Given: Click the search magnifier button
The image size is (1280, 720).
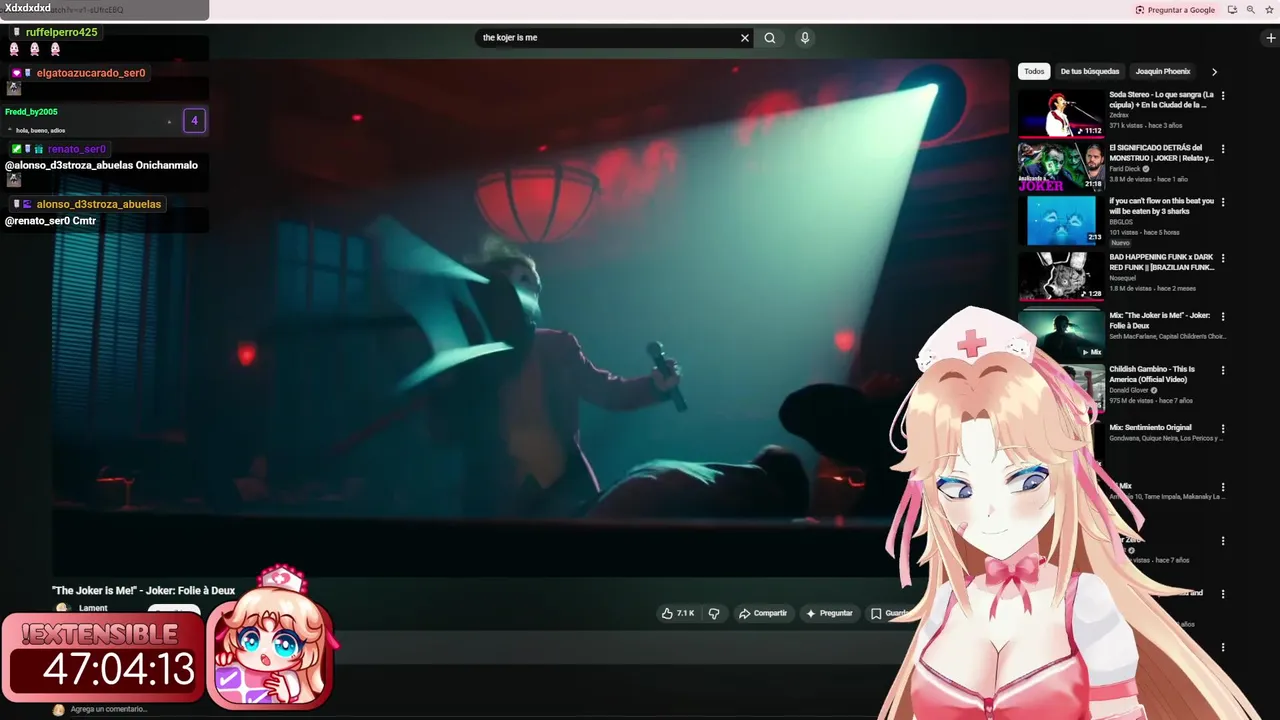Looking at the screenshot, I should 770,38.
